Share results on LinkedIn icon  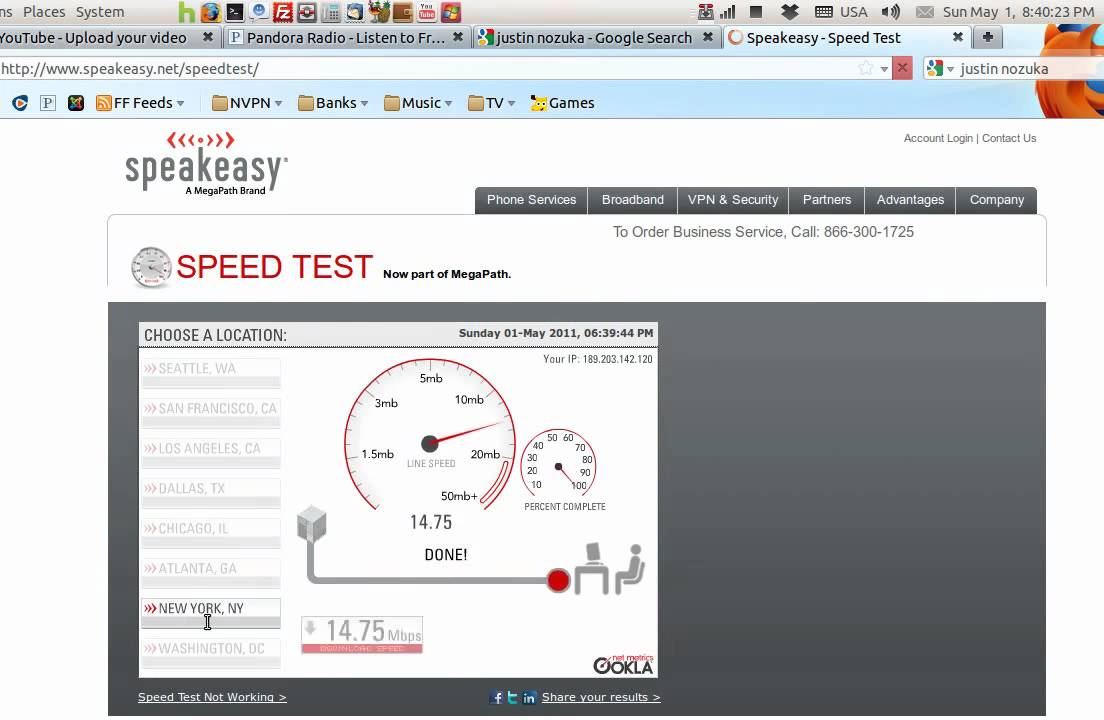[x=529, y=697]
